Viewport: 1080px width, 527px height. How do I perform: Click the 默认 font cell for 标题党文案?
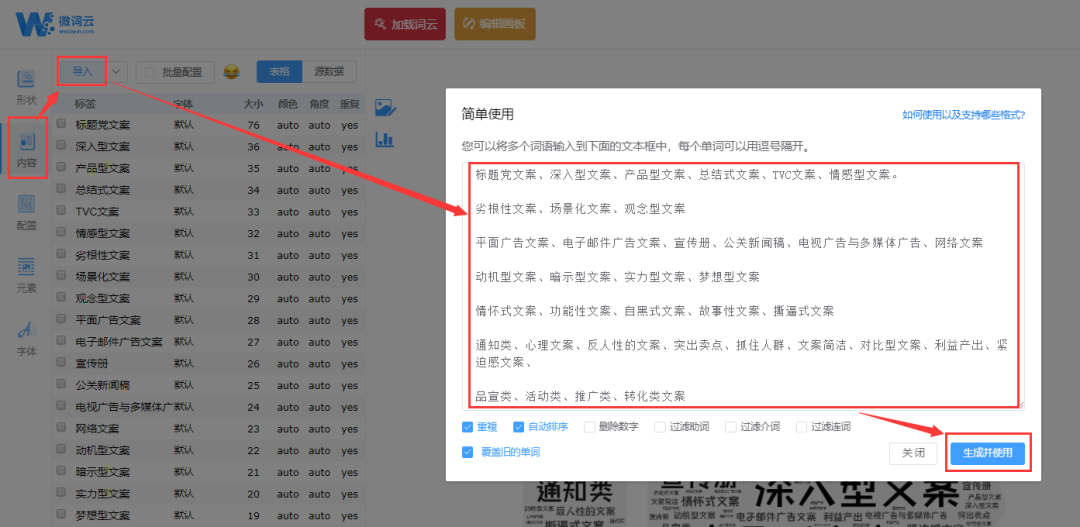tap(183, 125)
